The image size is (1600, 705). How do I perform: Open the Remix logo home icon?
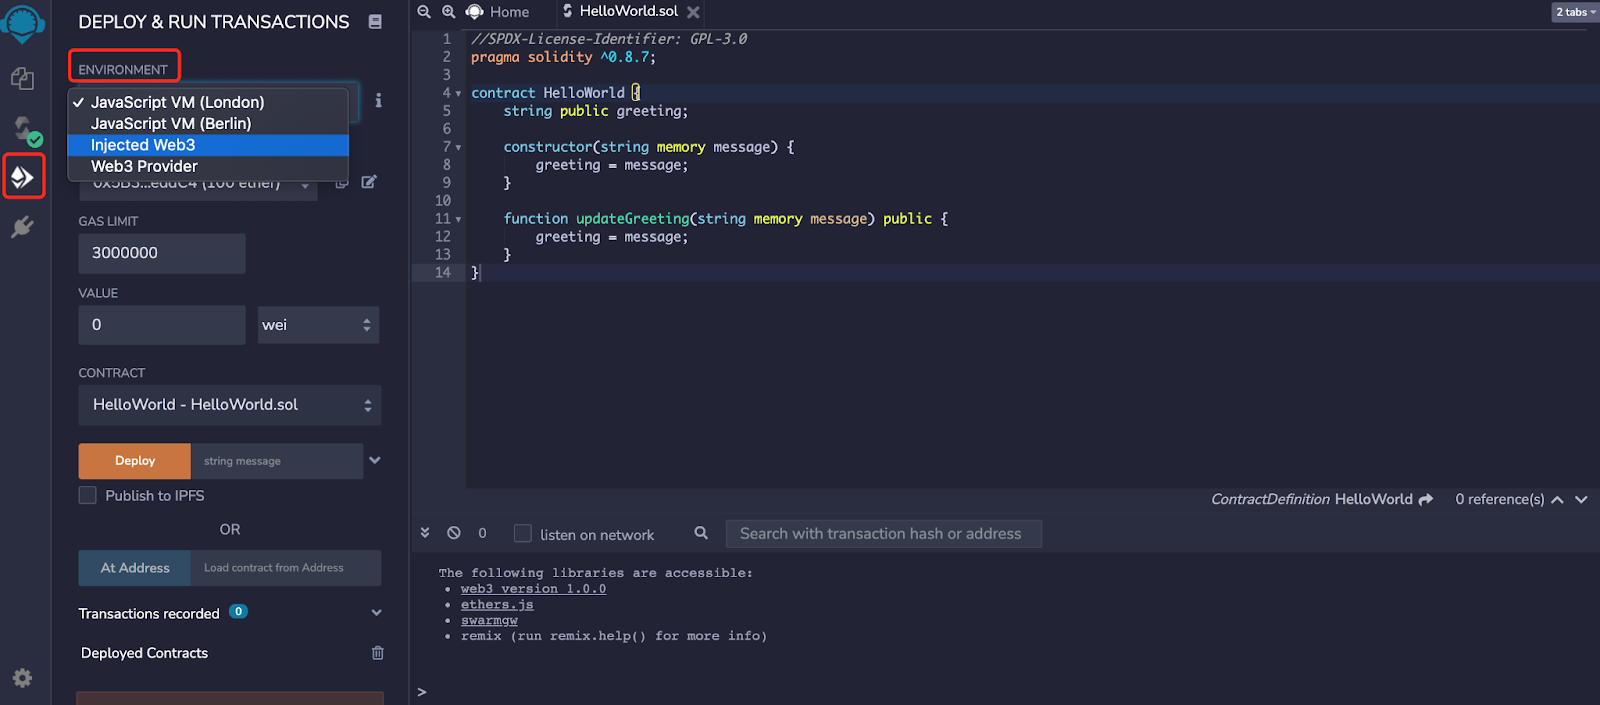coord(22,22)
